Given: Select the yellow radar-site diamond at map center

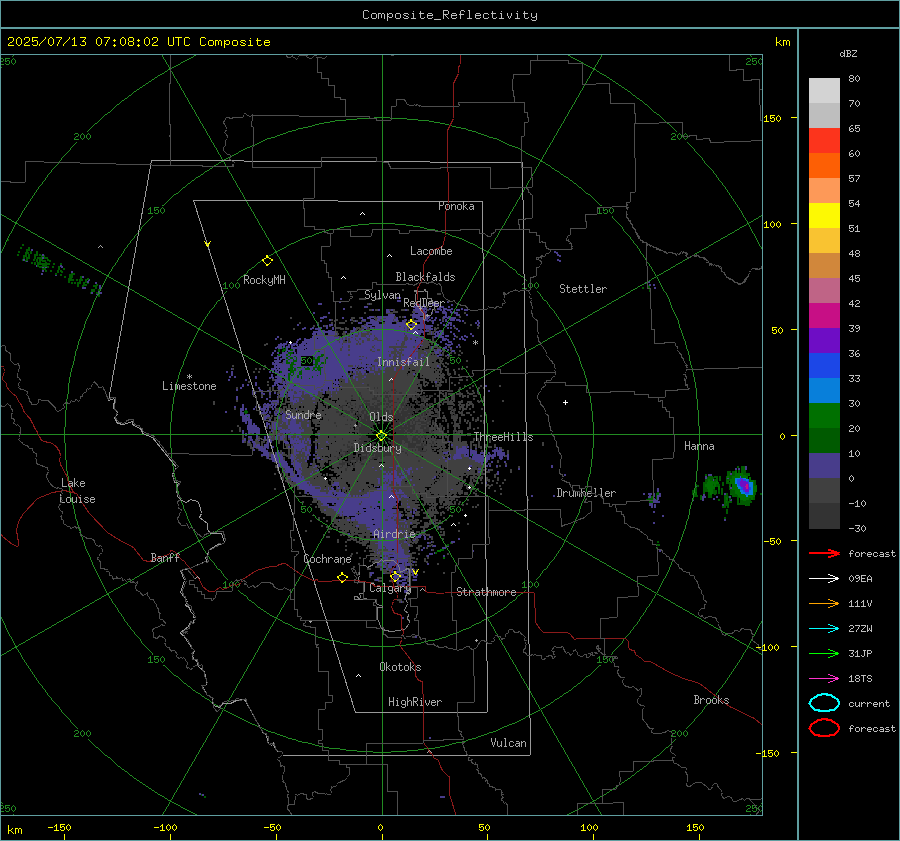Looking at the screenshot, I should click(x=381, y=436).
